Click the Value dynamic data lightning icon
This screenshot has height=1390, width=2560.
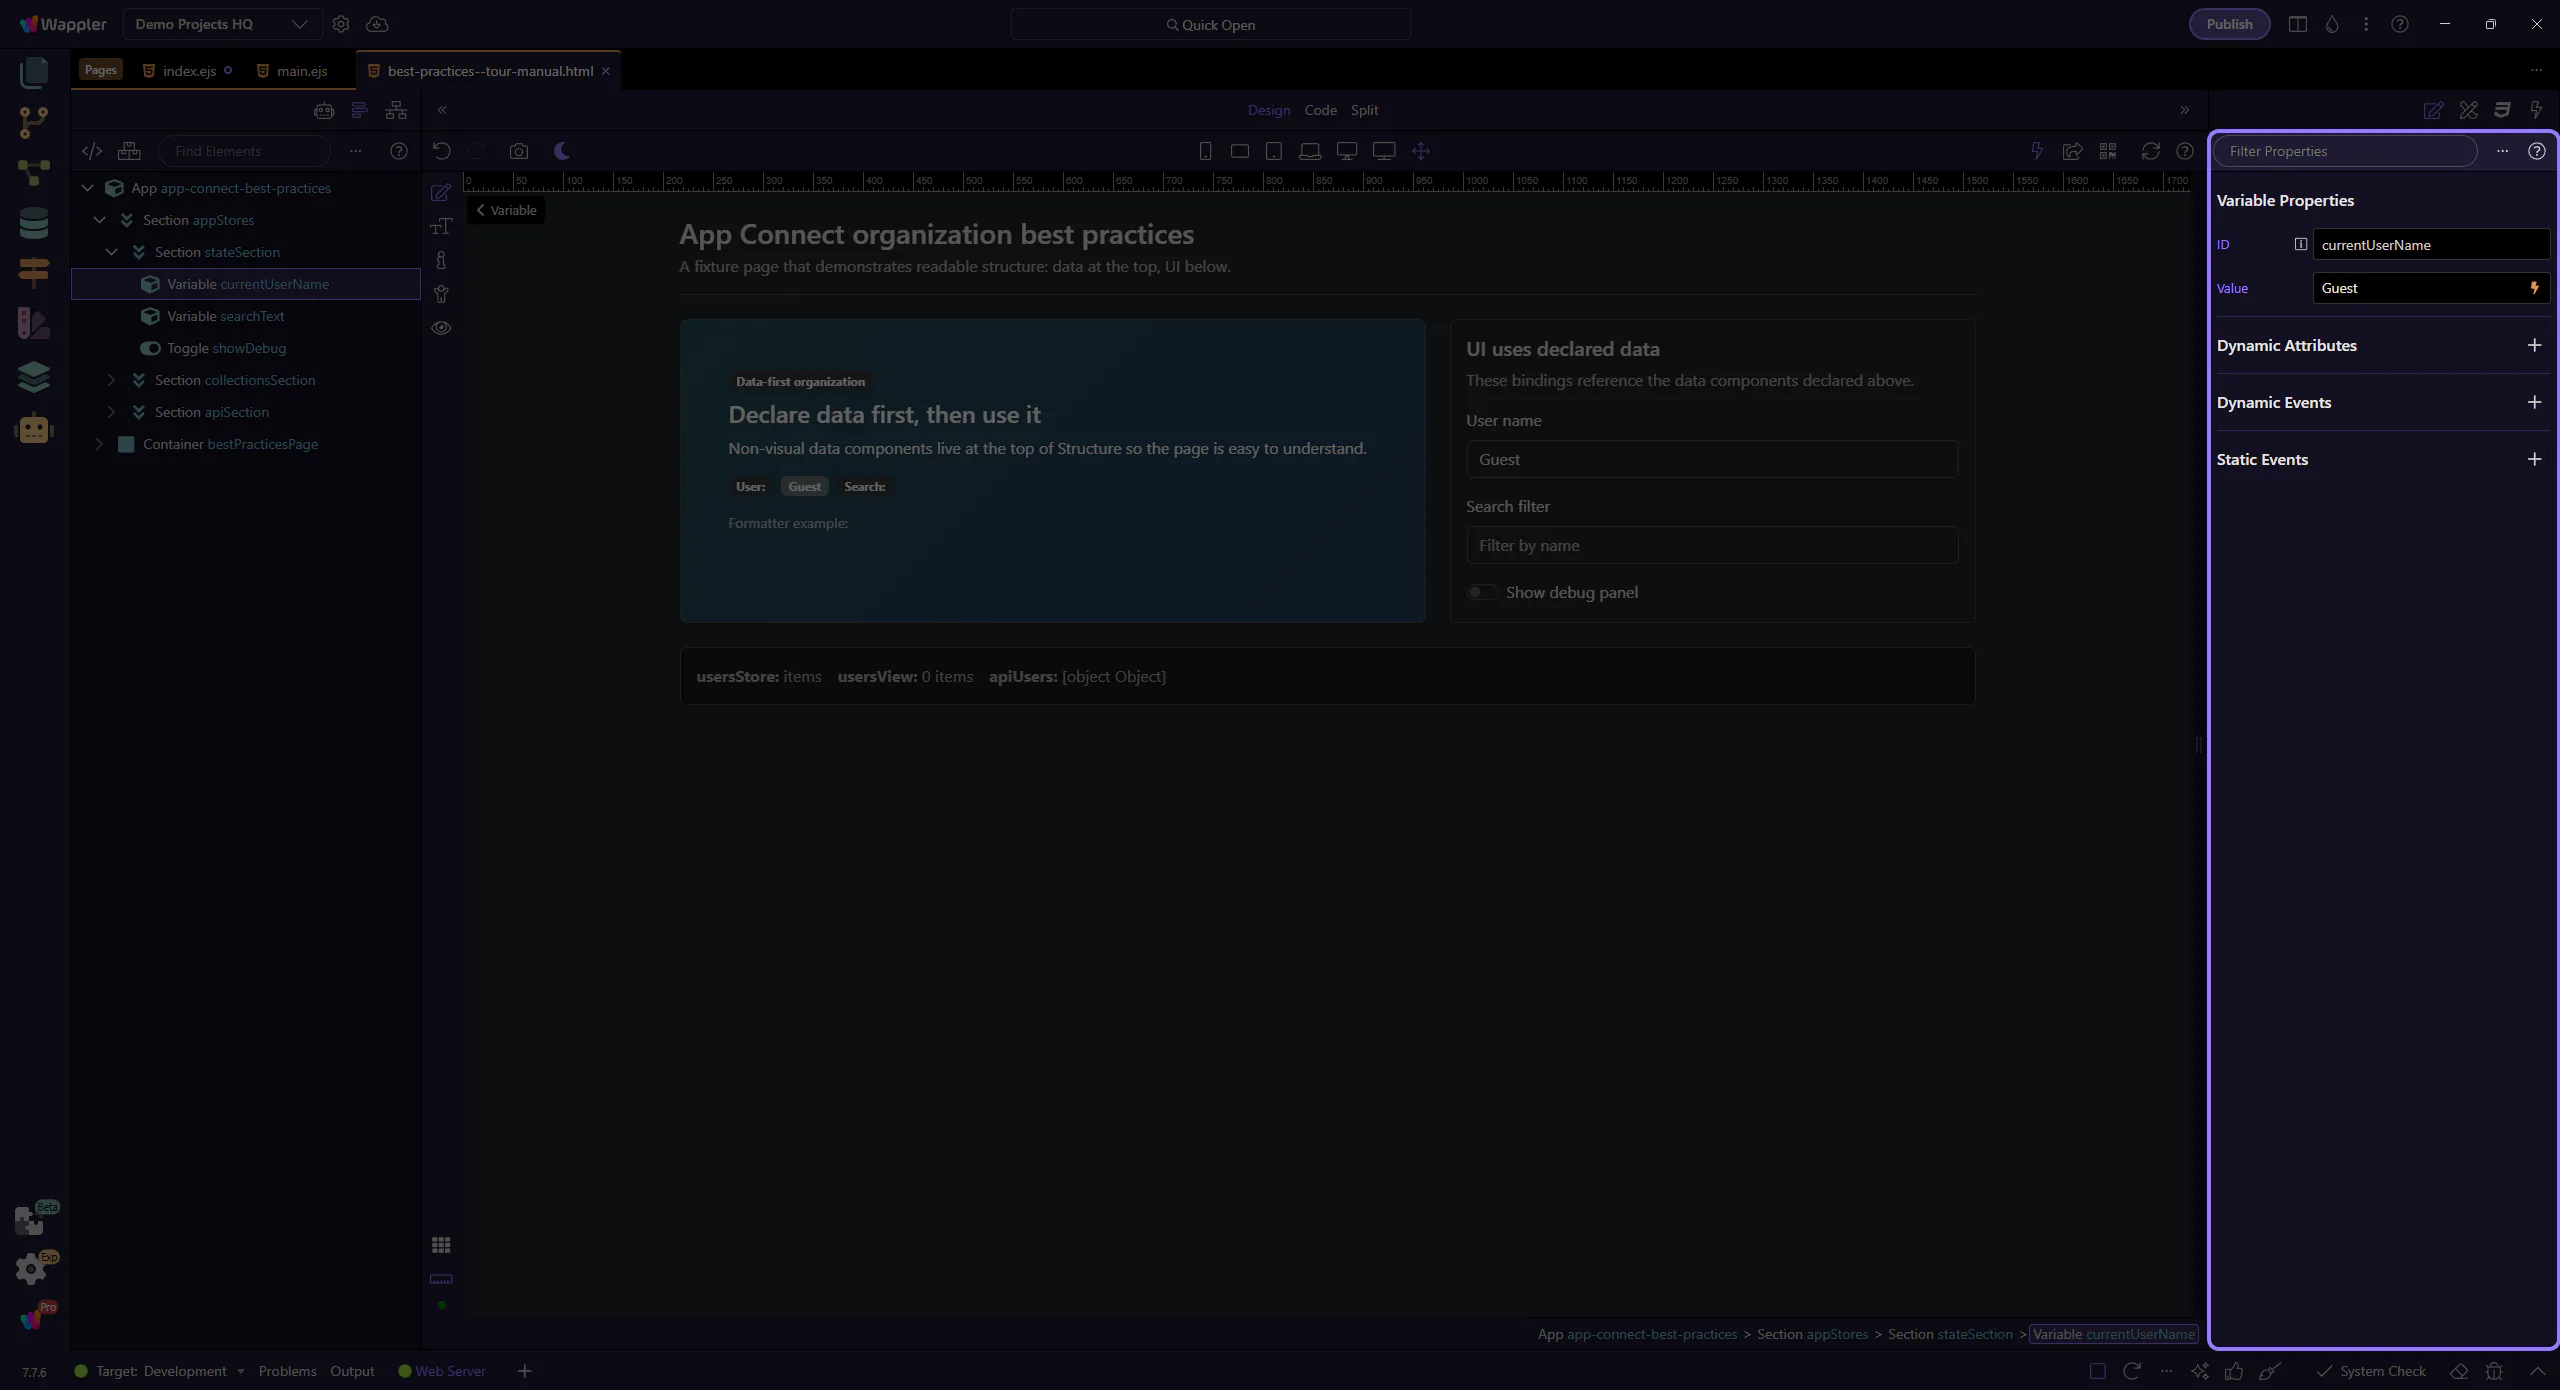coord(2534,288)
